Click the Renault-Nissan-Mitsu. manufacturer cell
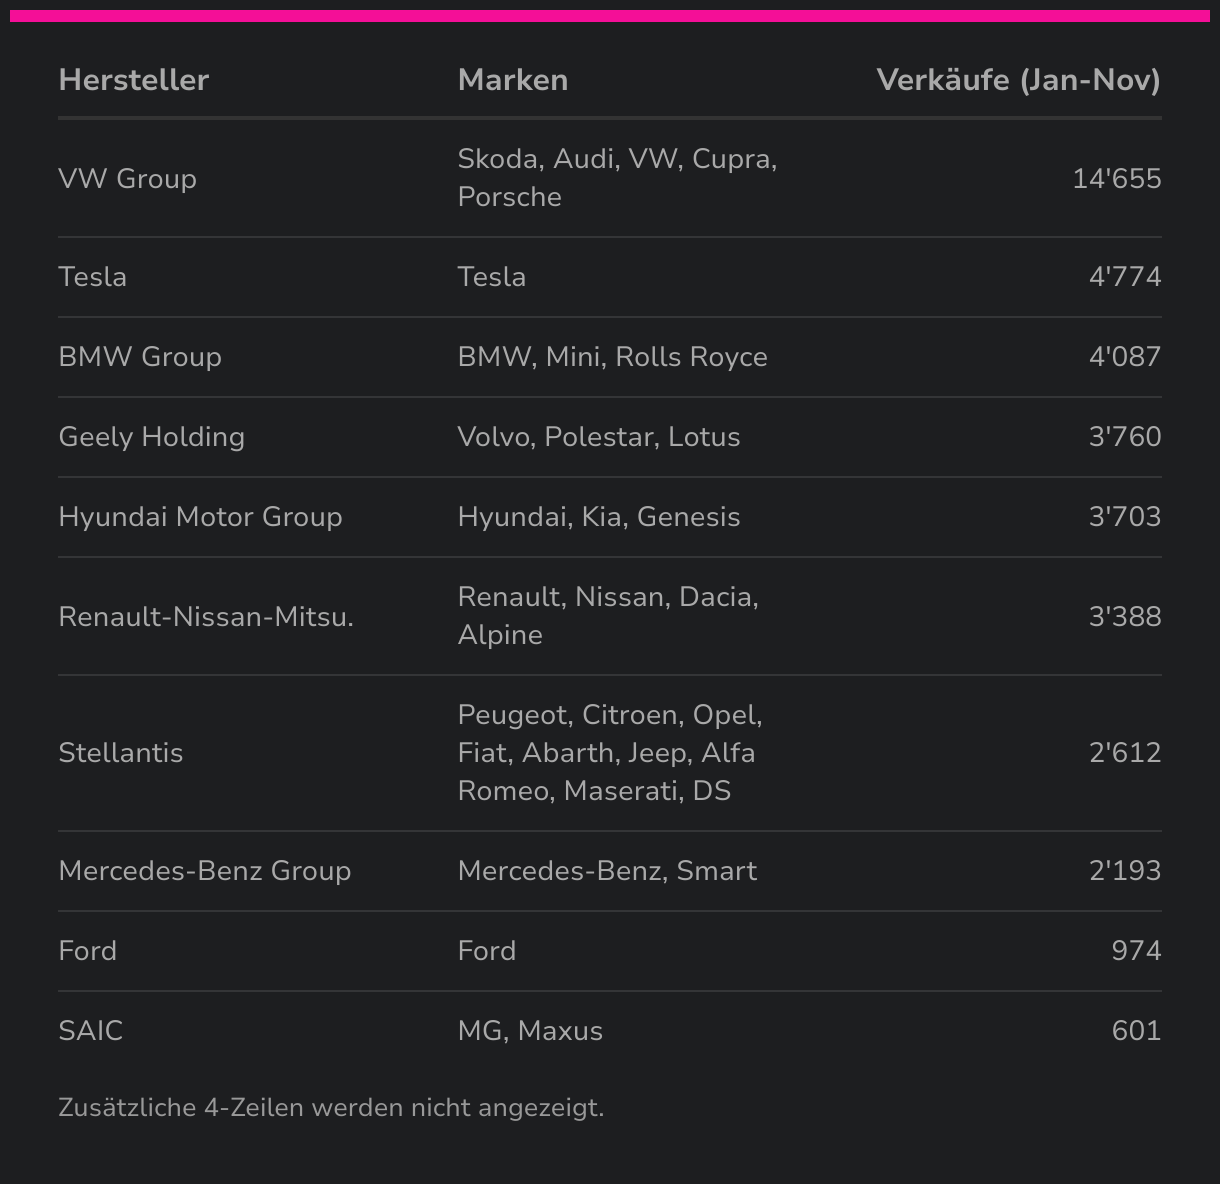 click(206, 617)
